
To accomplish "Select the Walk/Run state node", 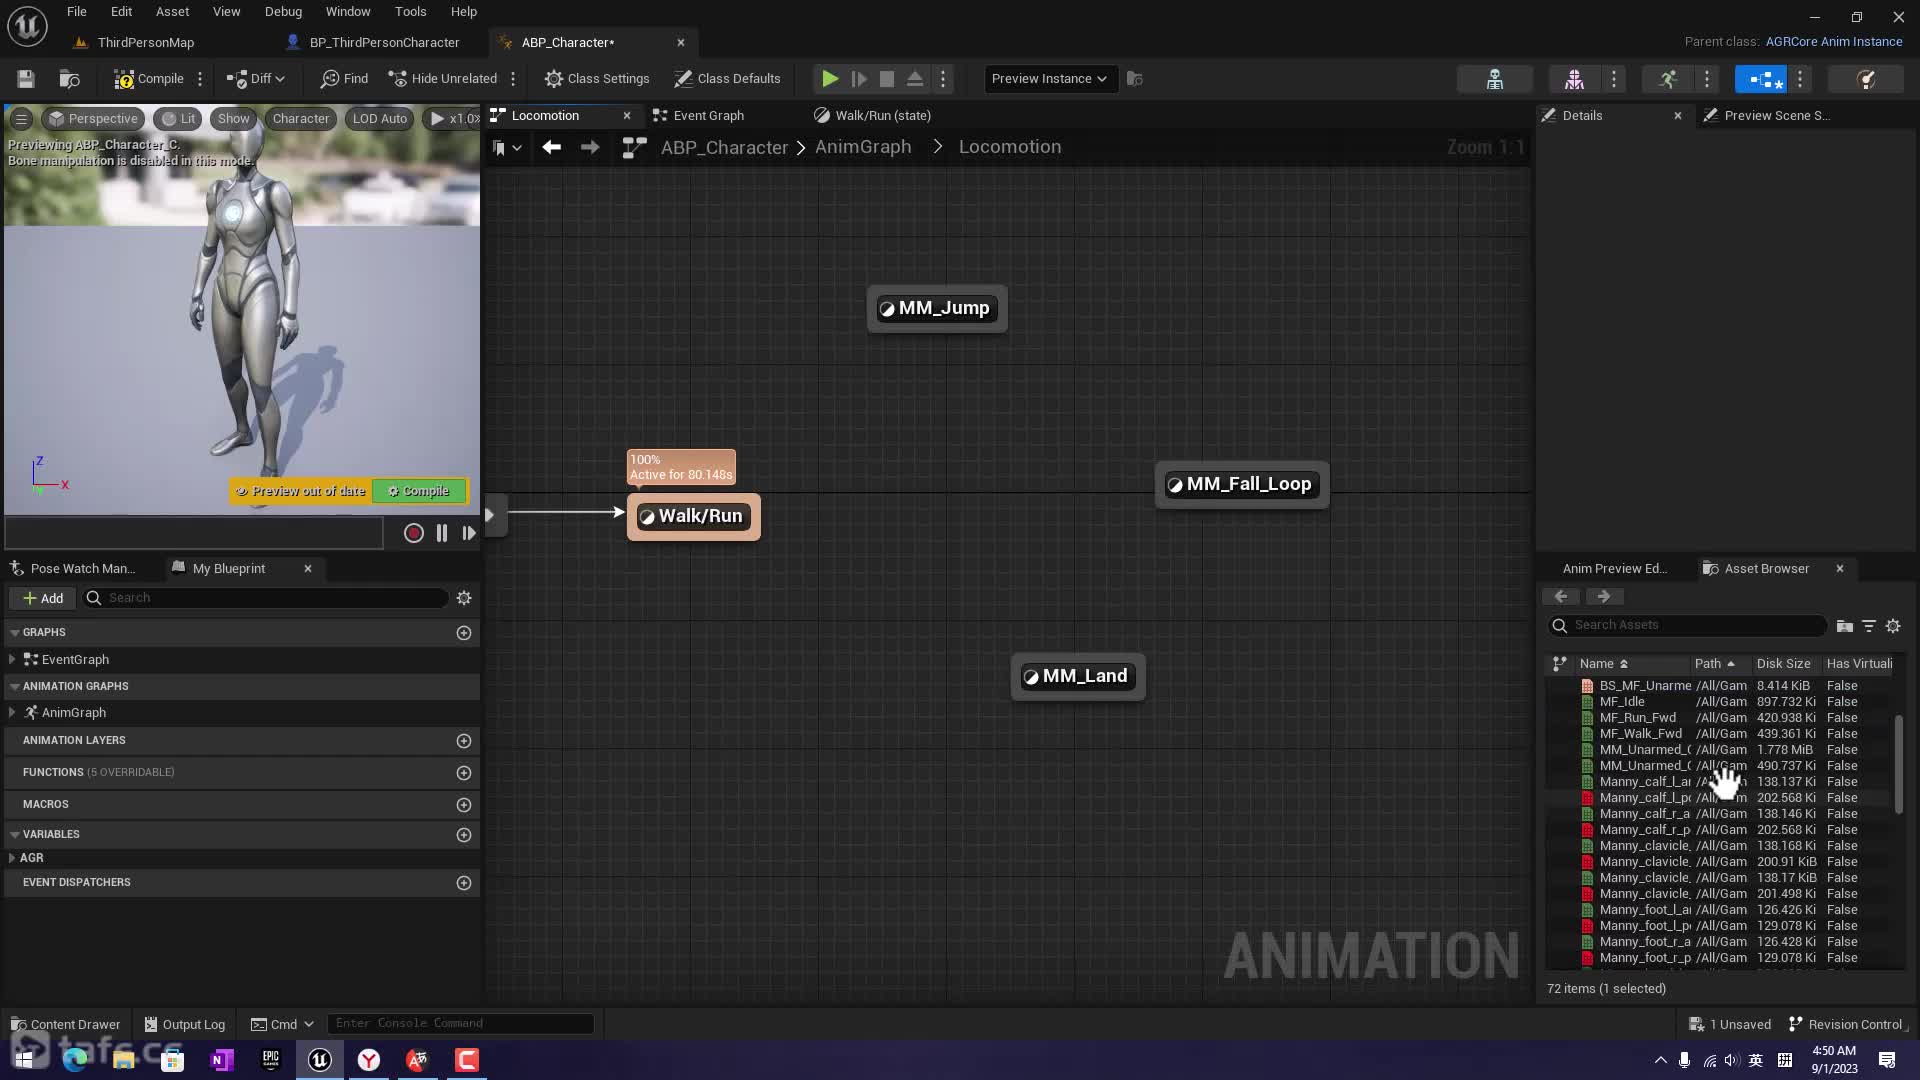I will 694,516.
